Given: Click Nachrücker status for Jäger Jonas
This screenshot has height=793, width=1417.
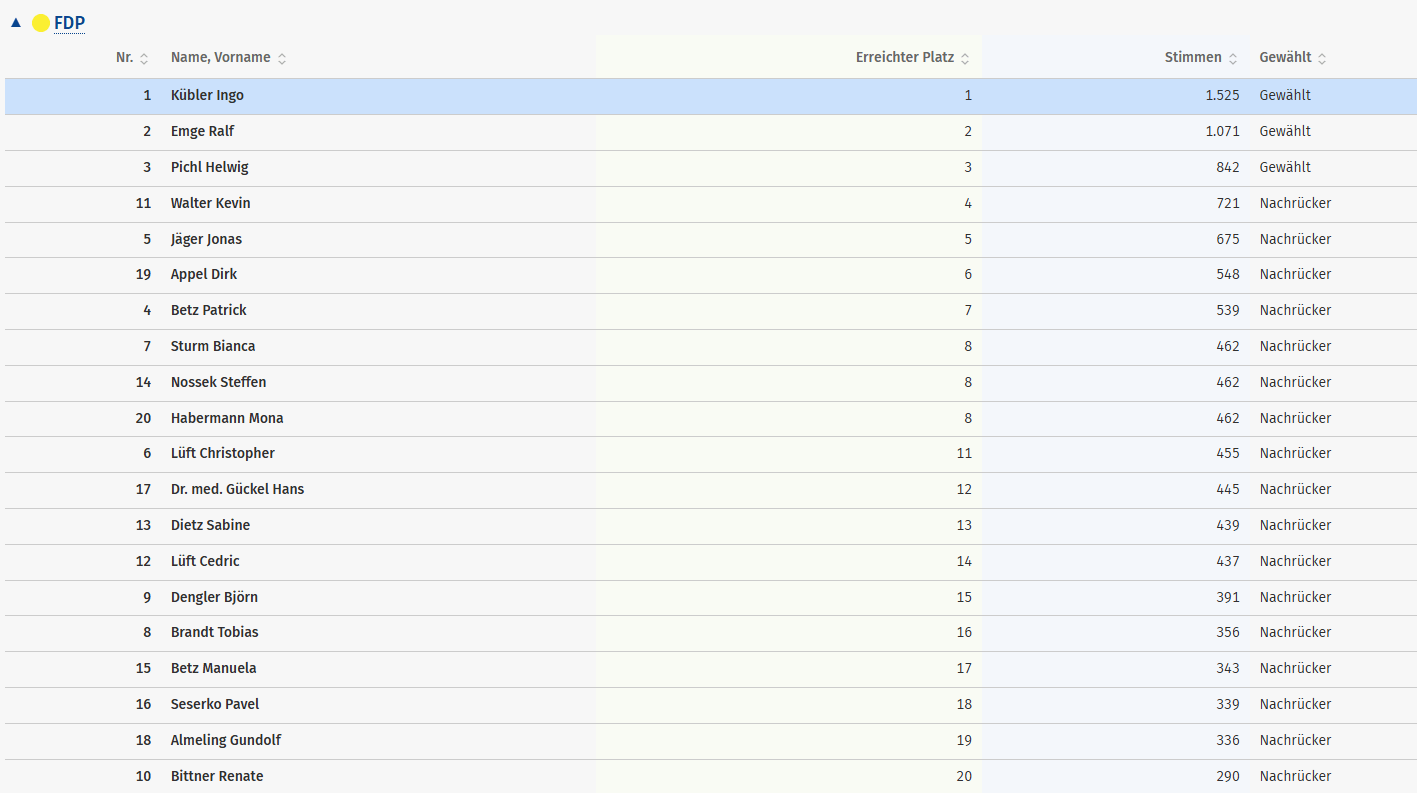Looking at the screenshot, I should tap(1295, 240).
